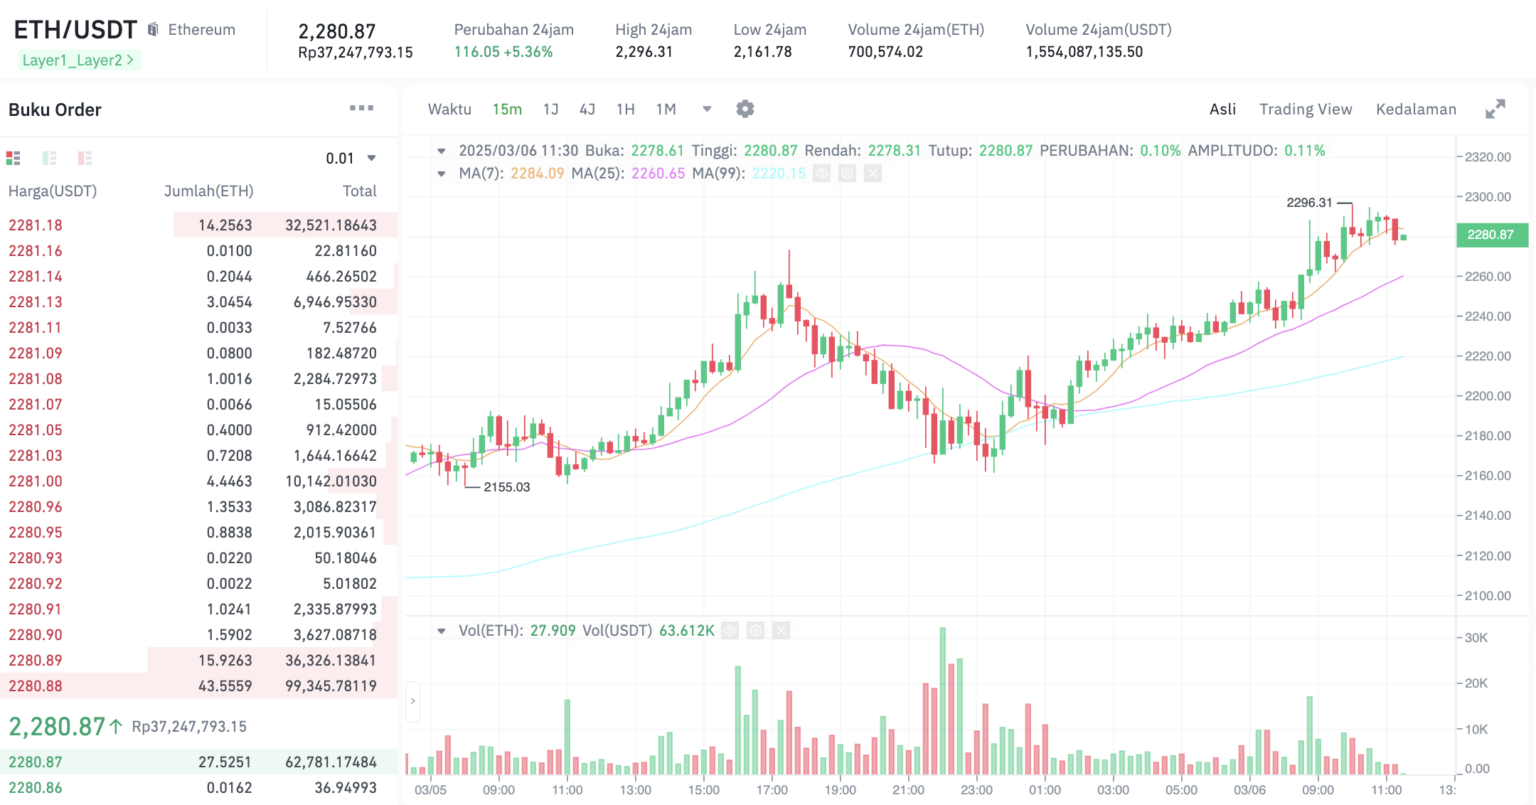Click the 2280.87 price tag on axis
The height and width of the screenshot is (805, 1536).
coord(1491,235)
